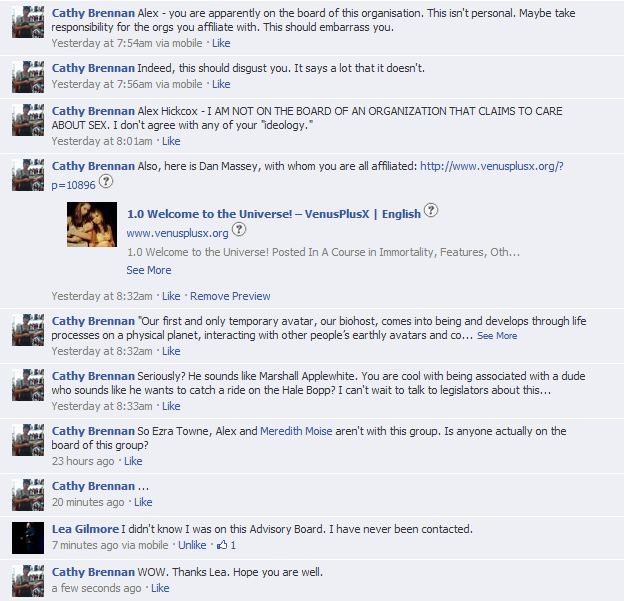The image size is (625, 601).
Task: Like the comment posted at 7:54am via mobile
Action: 221,43
